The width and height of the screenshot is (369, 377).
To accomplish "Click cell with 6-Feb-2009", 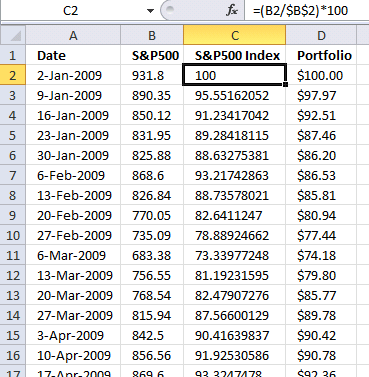I will click(73, 175).
